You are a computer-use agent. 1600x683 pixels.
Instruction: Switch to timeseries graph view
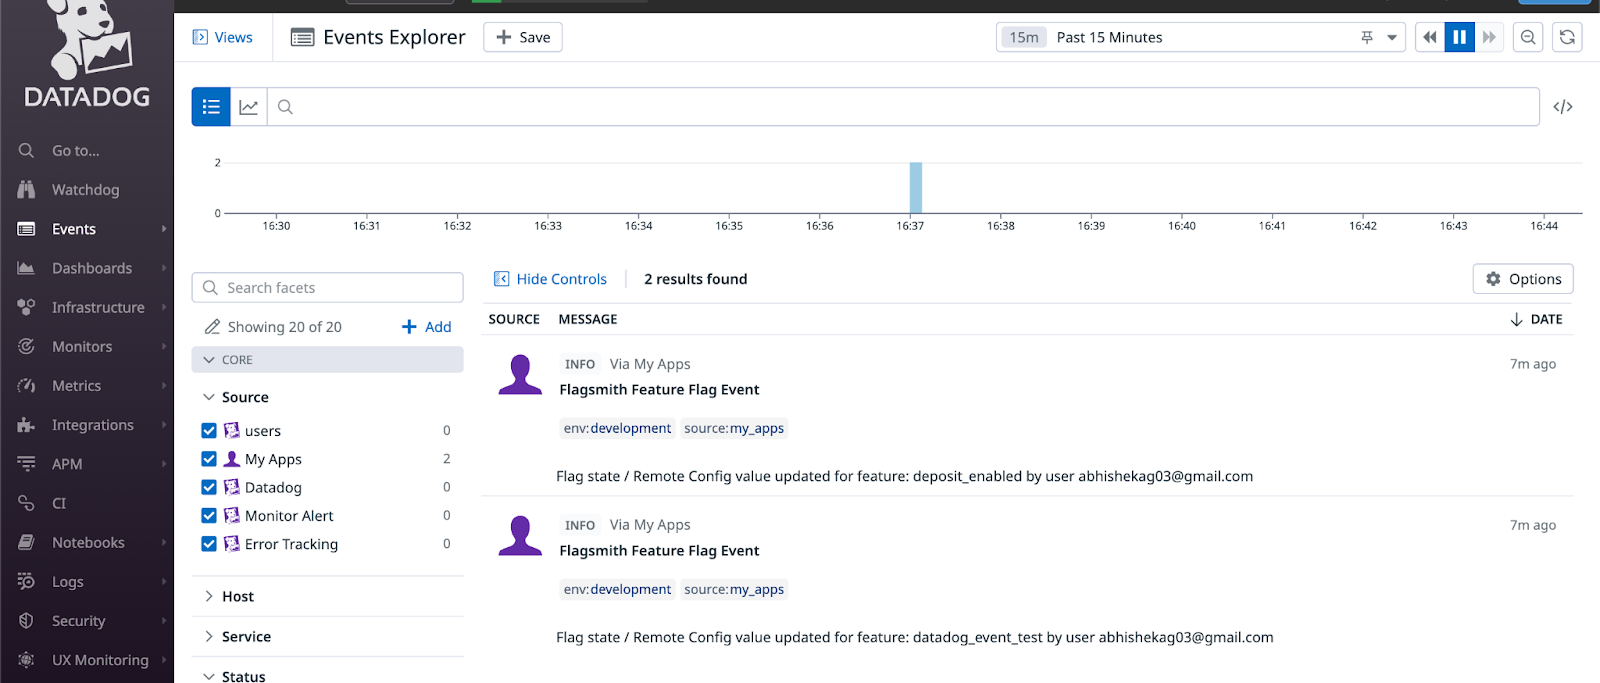click(249, 107)
